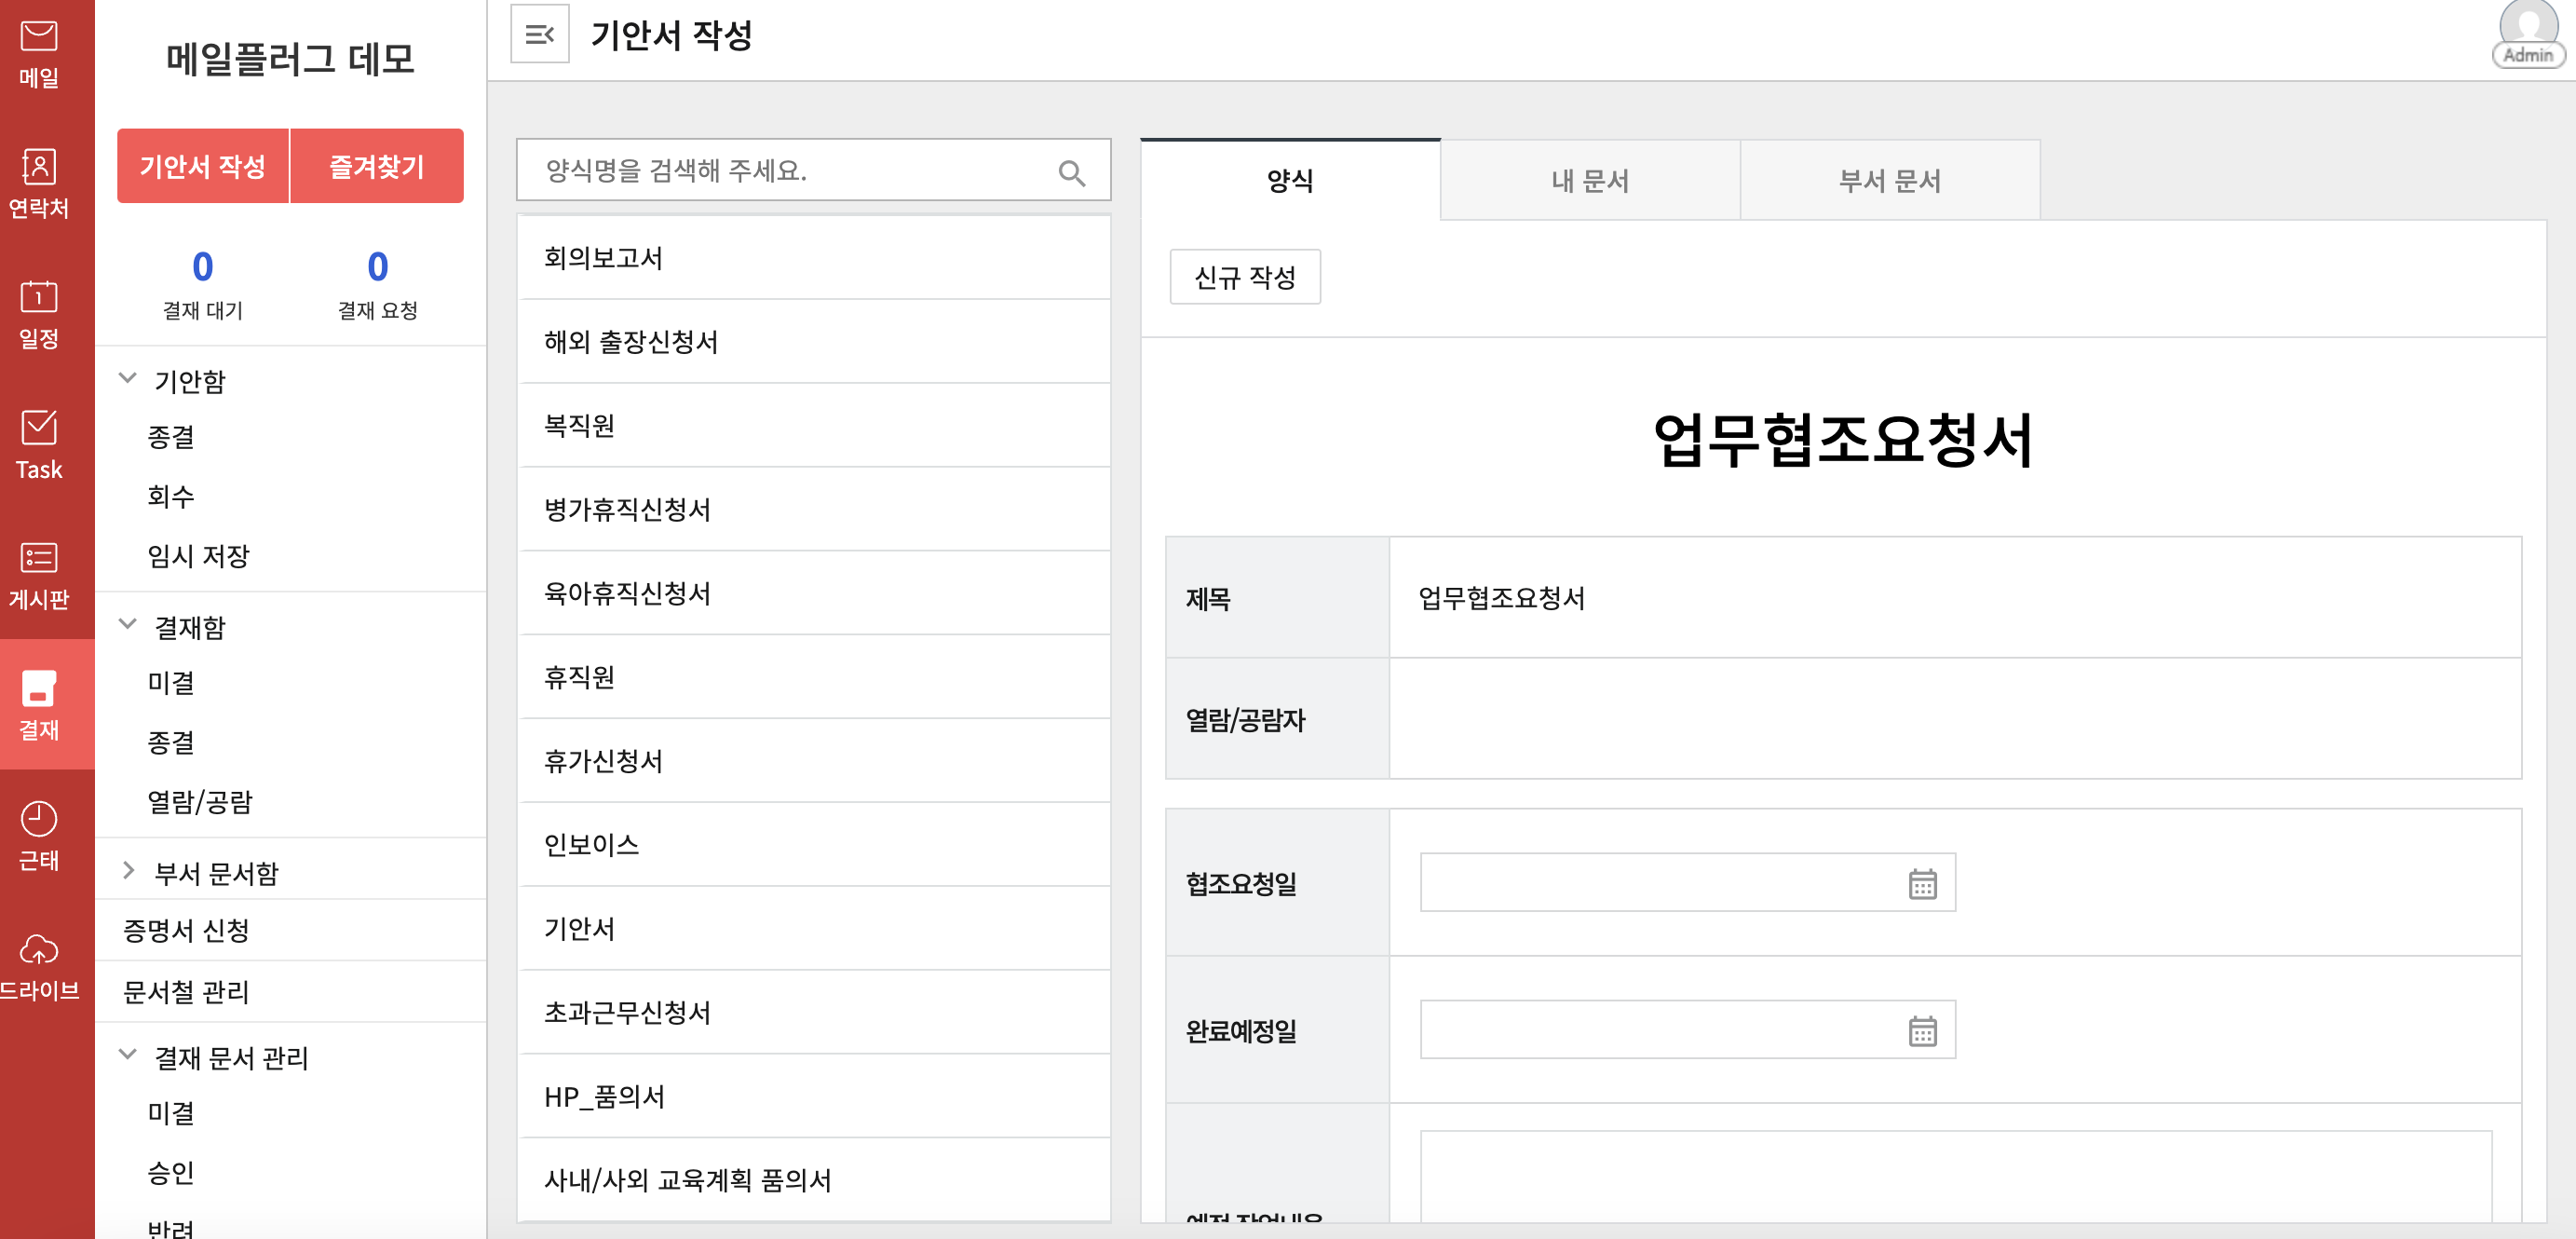Switch to the 내 문서 tab
This screenshot has width=2576, height=1239.
1589,181
